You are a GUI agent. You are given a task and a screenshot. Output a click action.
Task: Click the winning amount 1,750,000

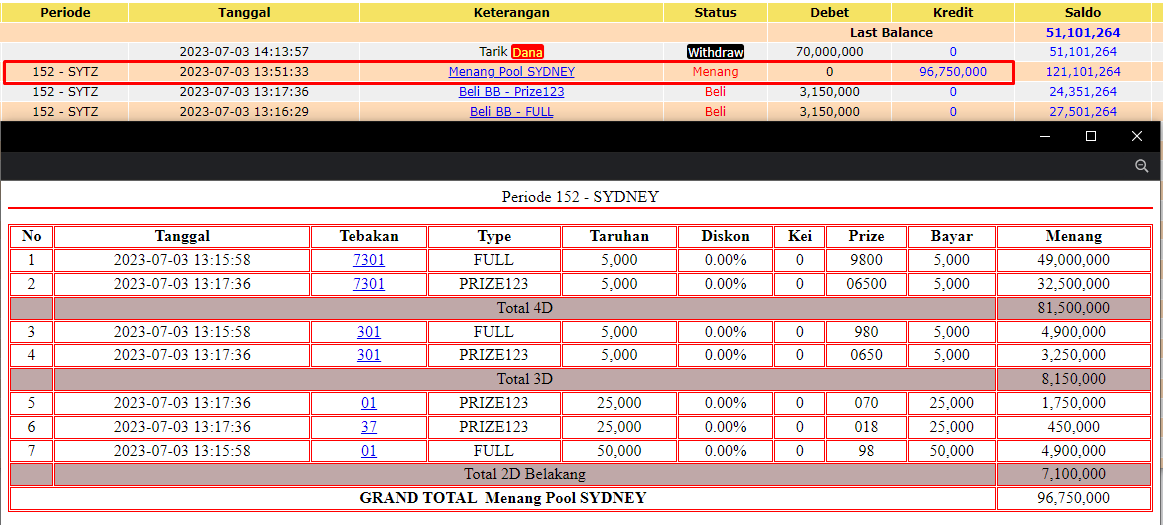coord(1073,403)
